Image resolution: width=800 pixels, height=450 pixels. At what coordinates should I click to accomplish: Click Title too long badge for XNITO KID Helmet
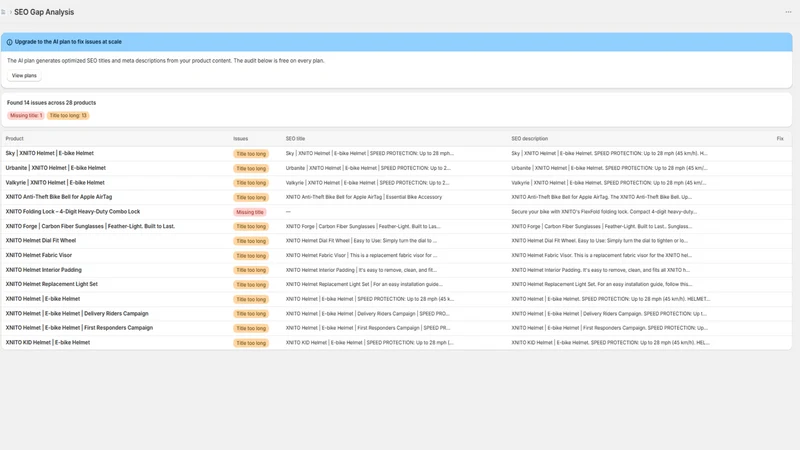(x=251, y=343)
